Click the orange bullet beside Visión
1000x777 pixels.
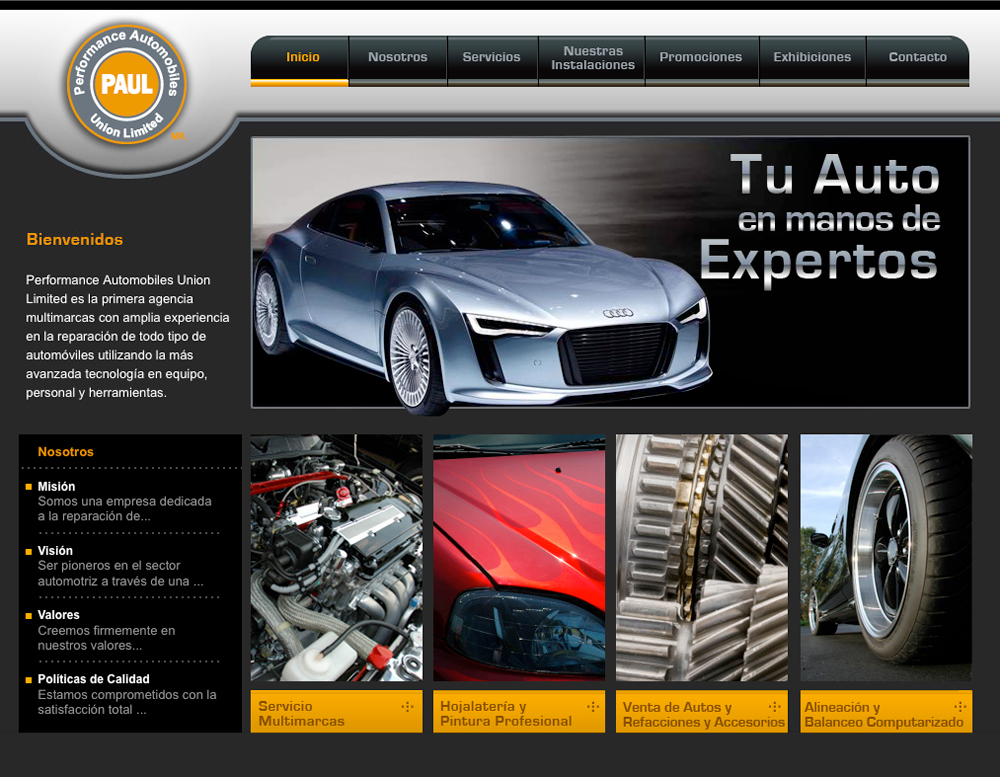pos(29,551)
